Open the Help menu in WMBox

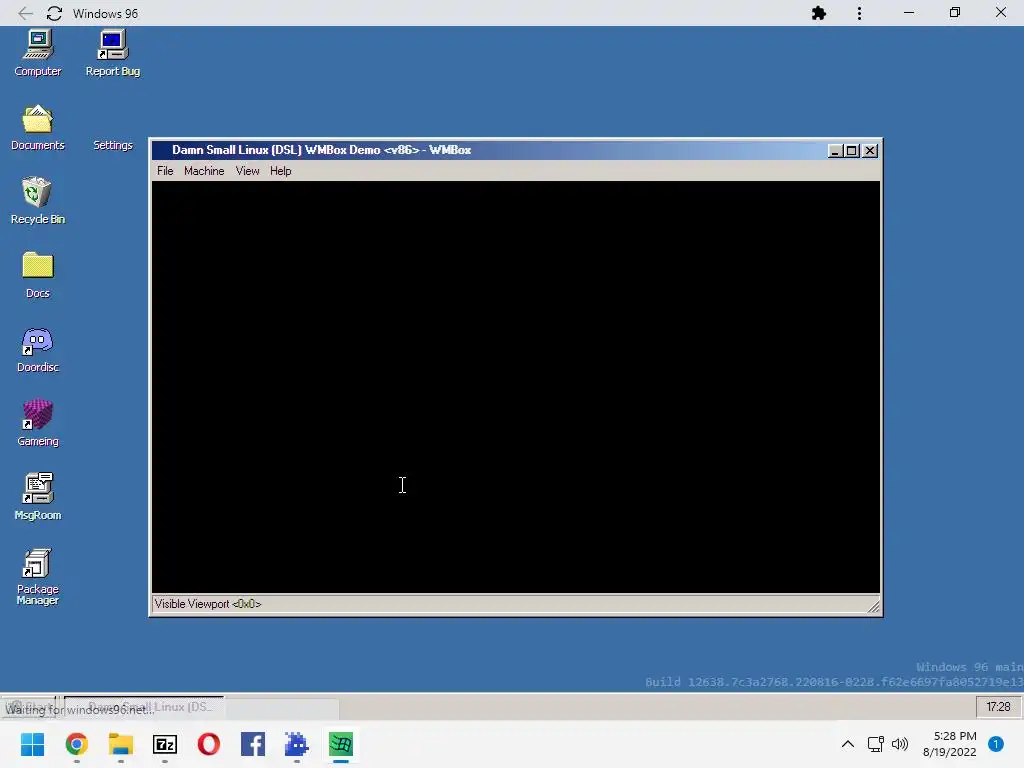click(x=281, y=171)
